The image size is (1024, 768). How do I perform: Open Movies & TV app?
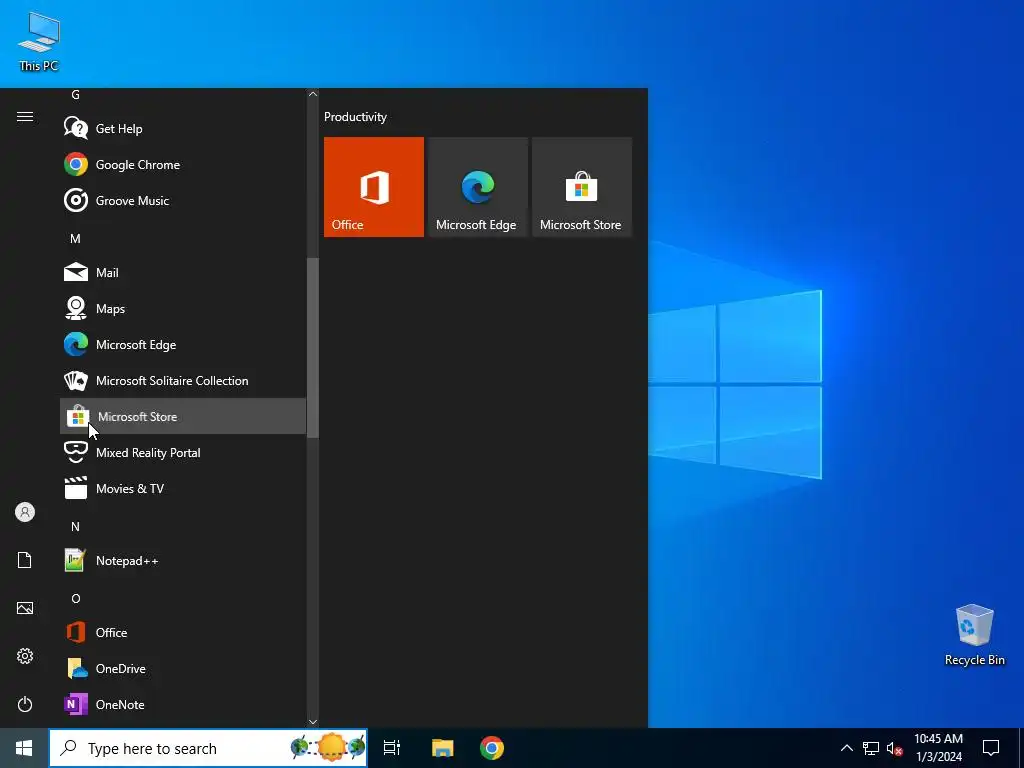point(183,488)
